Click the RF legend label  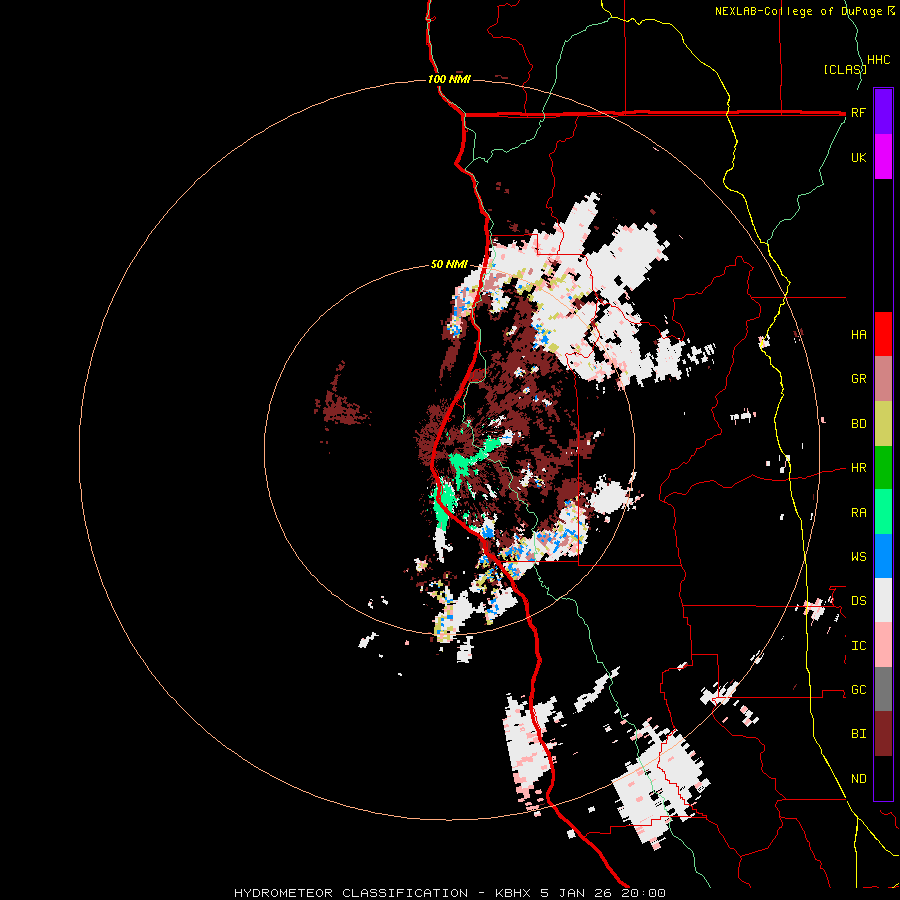click(859, 112)
